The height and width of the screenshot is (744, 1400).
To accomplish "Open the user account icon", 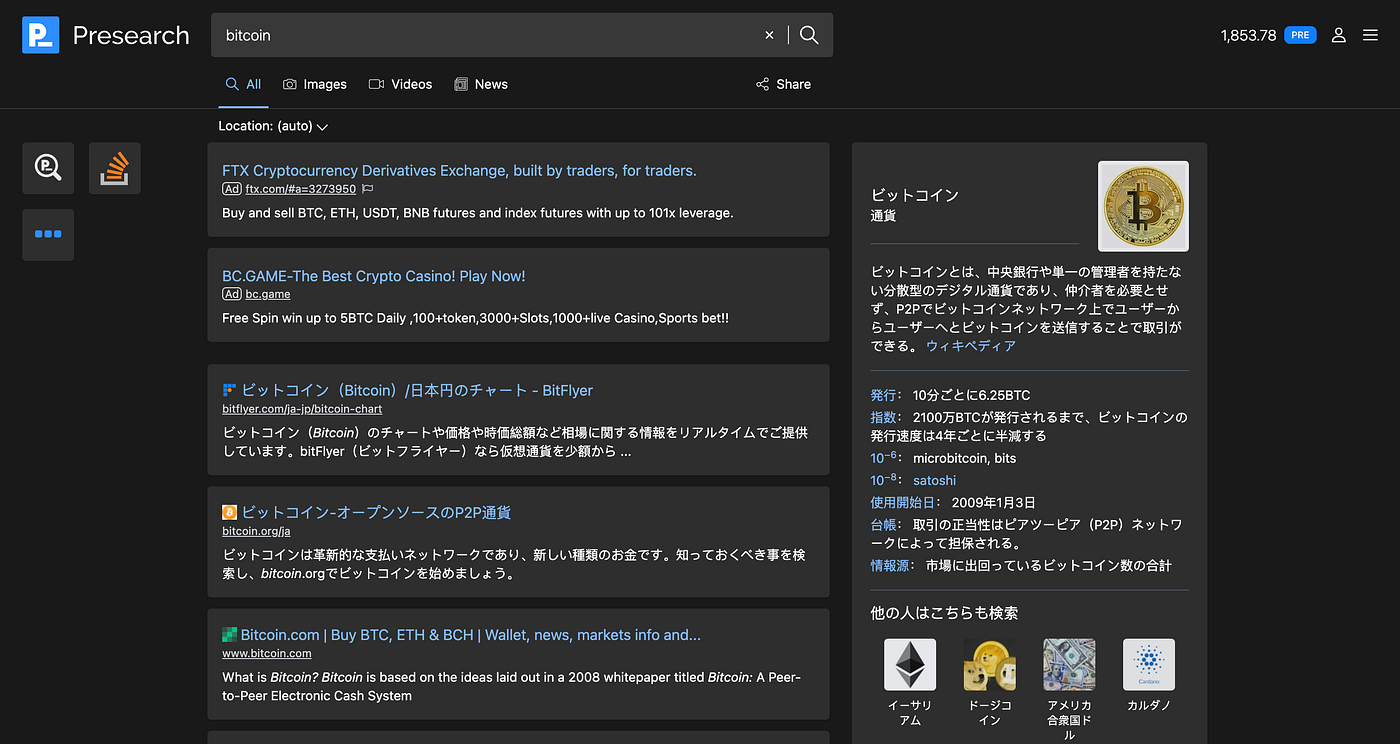I will [1339, 35].
